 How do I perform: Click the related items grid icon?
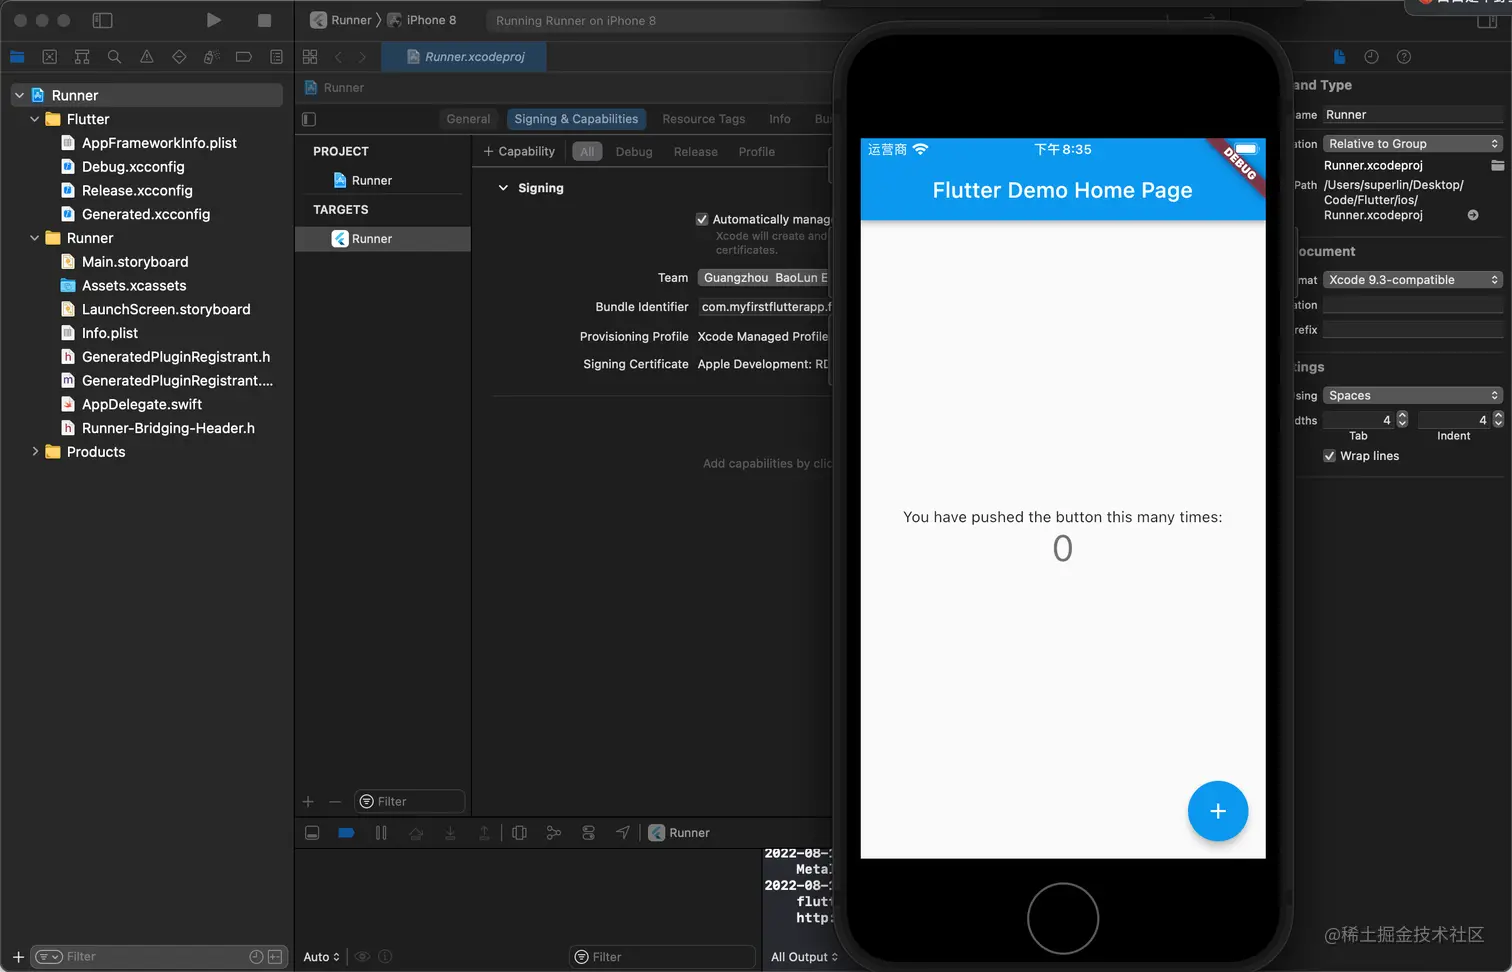pyautogui.click(x=310, y=57)
